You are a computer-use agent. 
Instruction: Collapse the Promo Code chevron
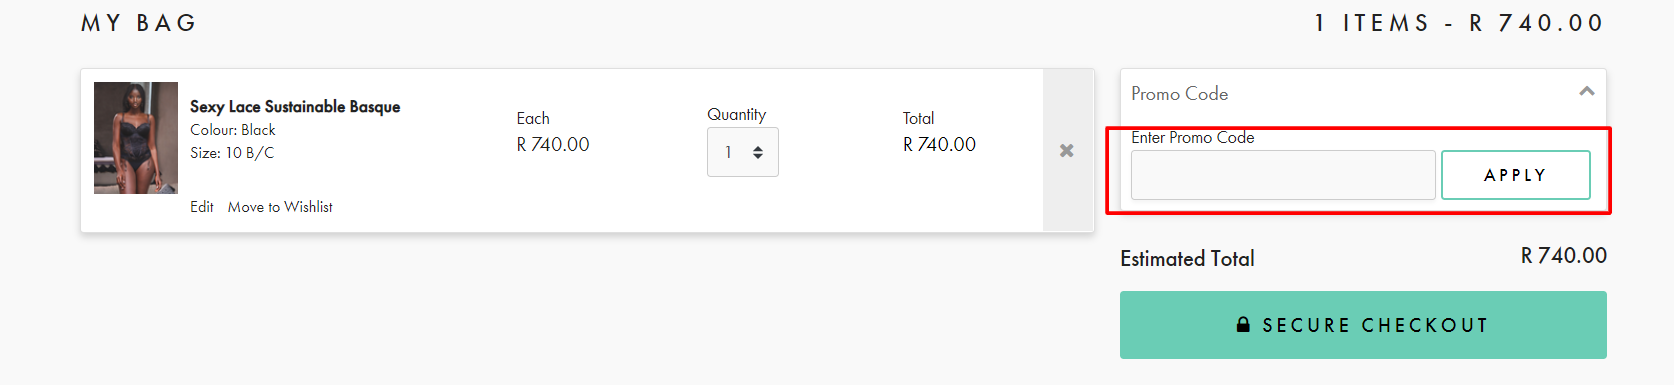(1586, 91)
